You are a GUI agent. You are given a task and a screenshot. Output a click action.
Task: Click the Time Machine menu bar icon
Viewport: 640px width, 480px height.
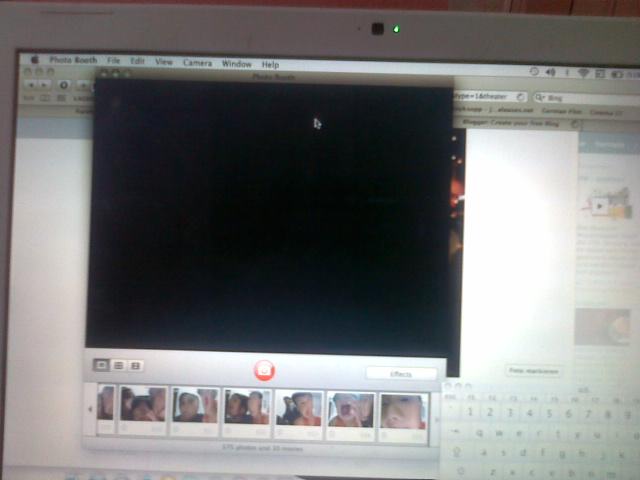(534, 71)
